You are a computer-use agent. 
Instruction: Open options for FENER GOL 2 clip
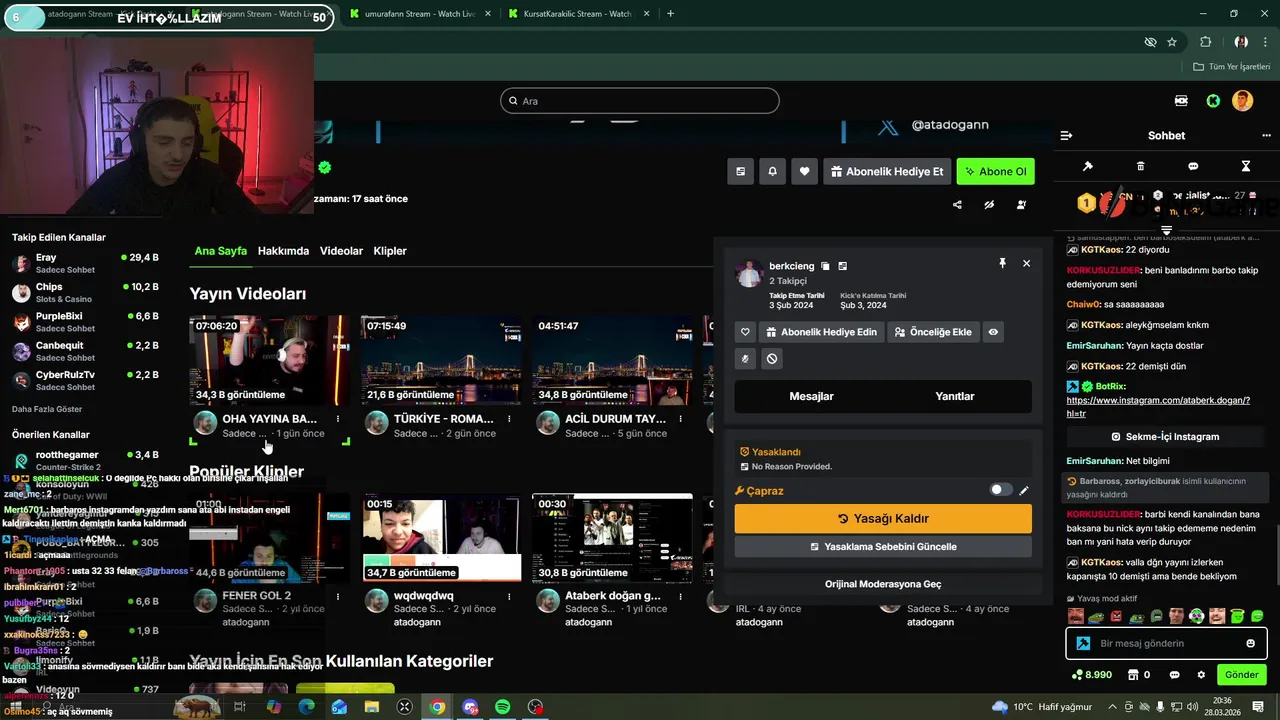(338, 596)
